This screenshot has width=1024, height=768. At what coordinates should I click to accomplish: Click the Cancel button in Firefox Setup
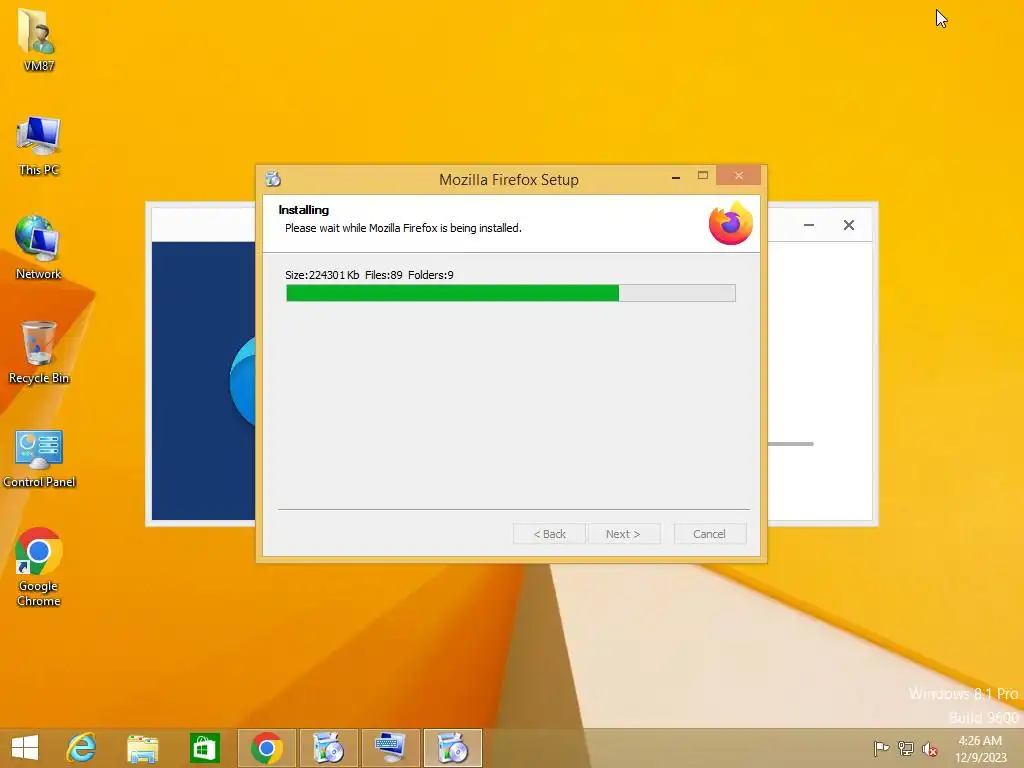[709, 534]
